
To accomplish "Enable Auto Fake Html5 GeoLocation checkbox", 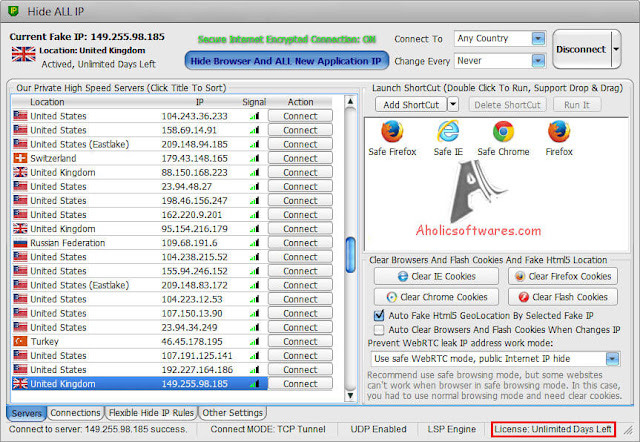I will 379,315.
